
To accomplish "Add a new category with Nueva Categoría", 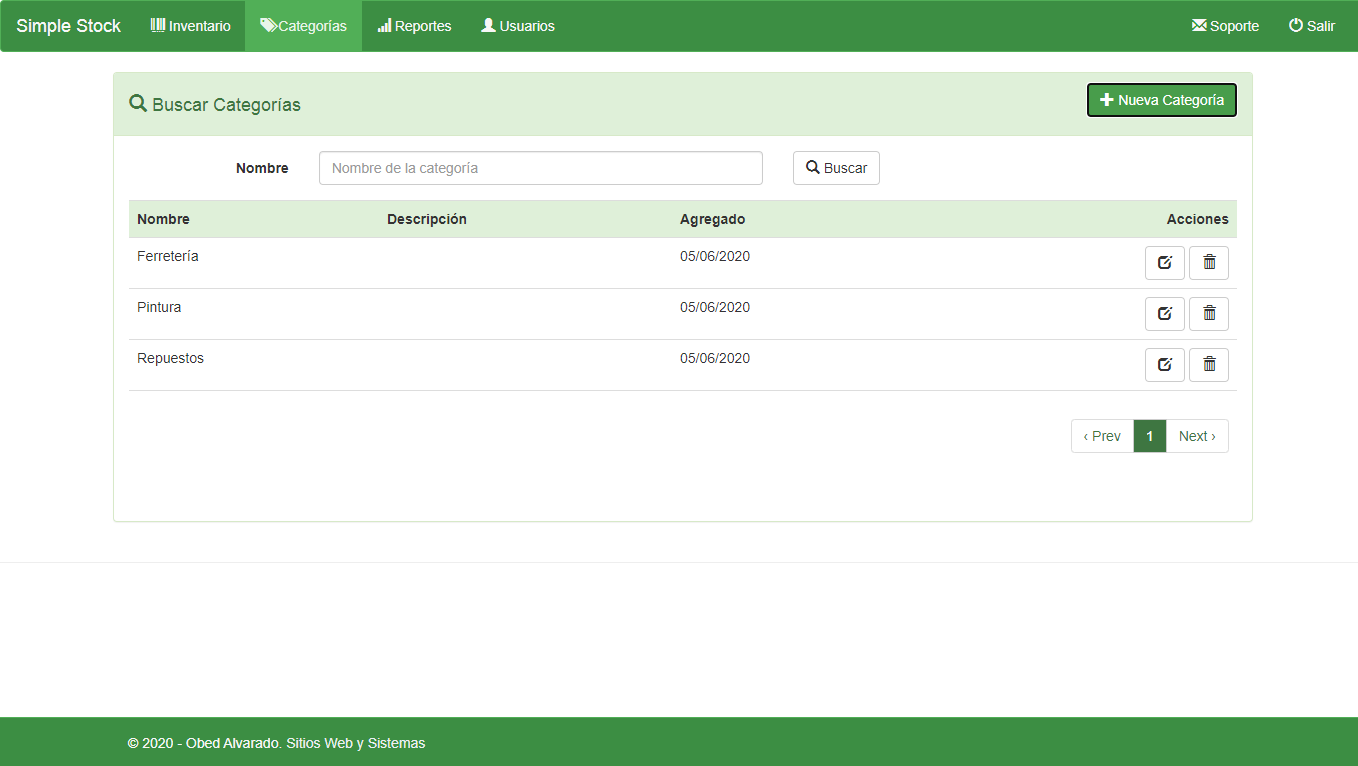I will pyautogui.click(x=1162, y=100).
